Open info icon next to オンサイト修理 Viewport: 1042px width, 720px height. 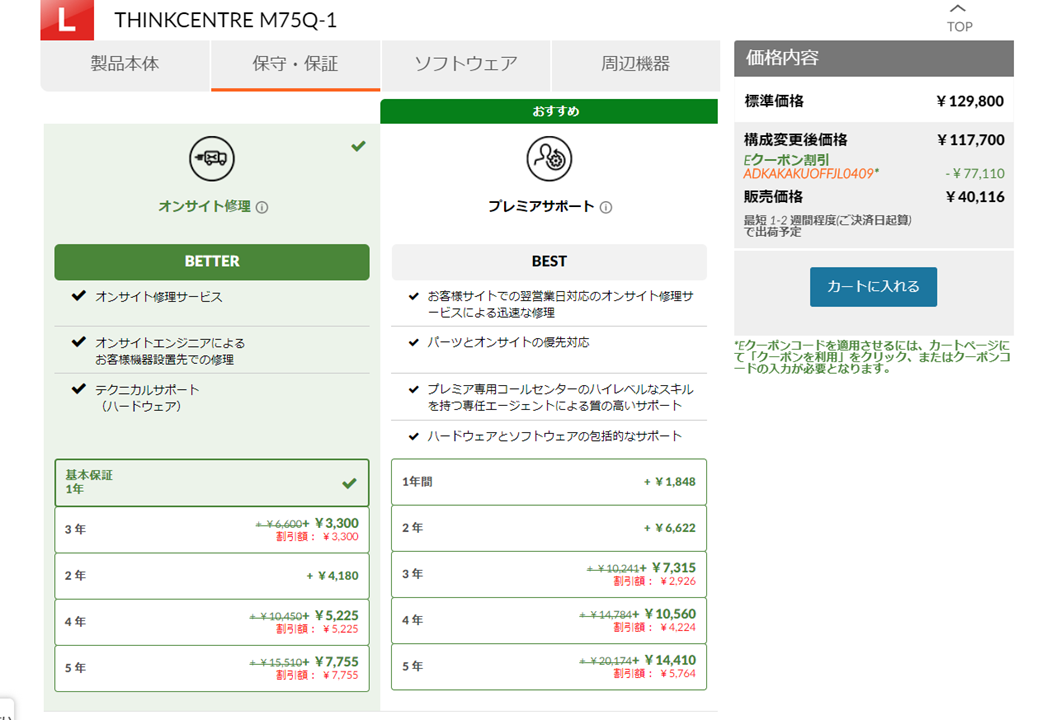point(262,207)
